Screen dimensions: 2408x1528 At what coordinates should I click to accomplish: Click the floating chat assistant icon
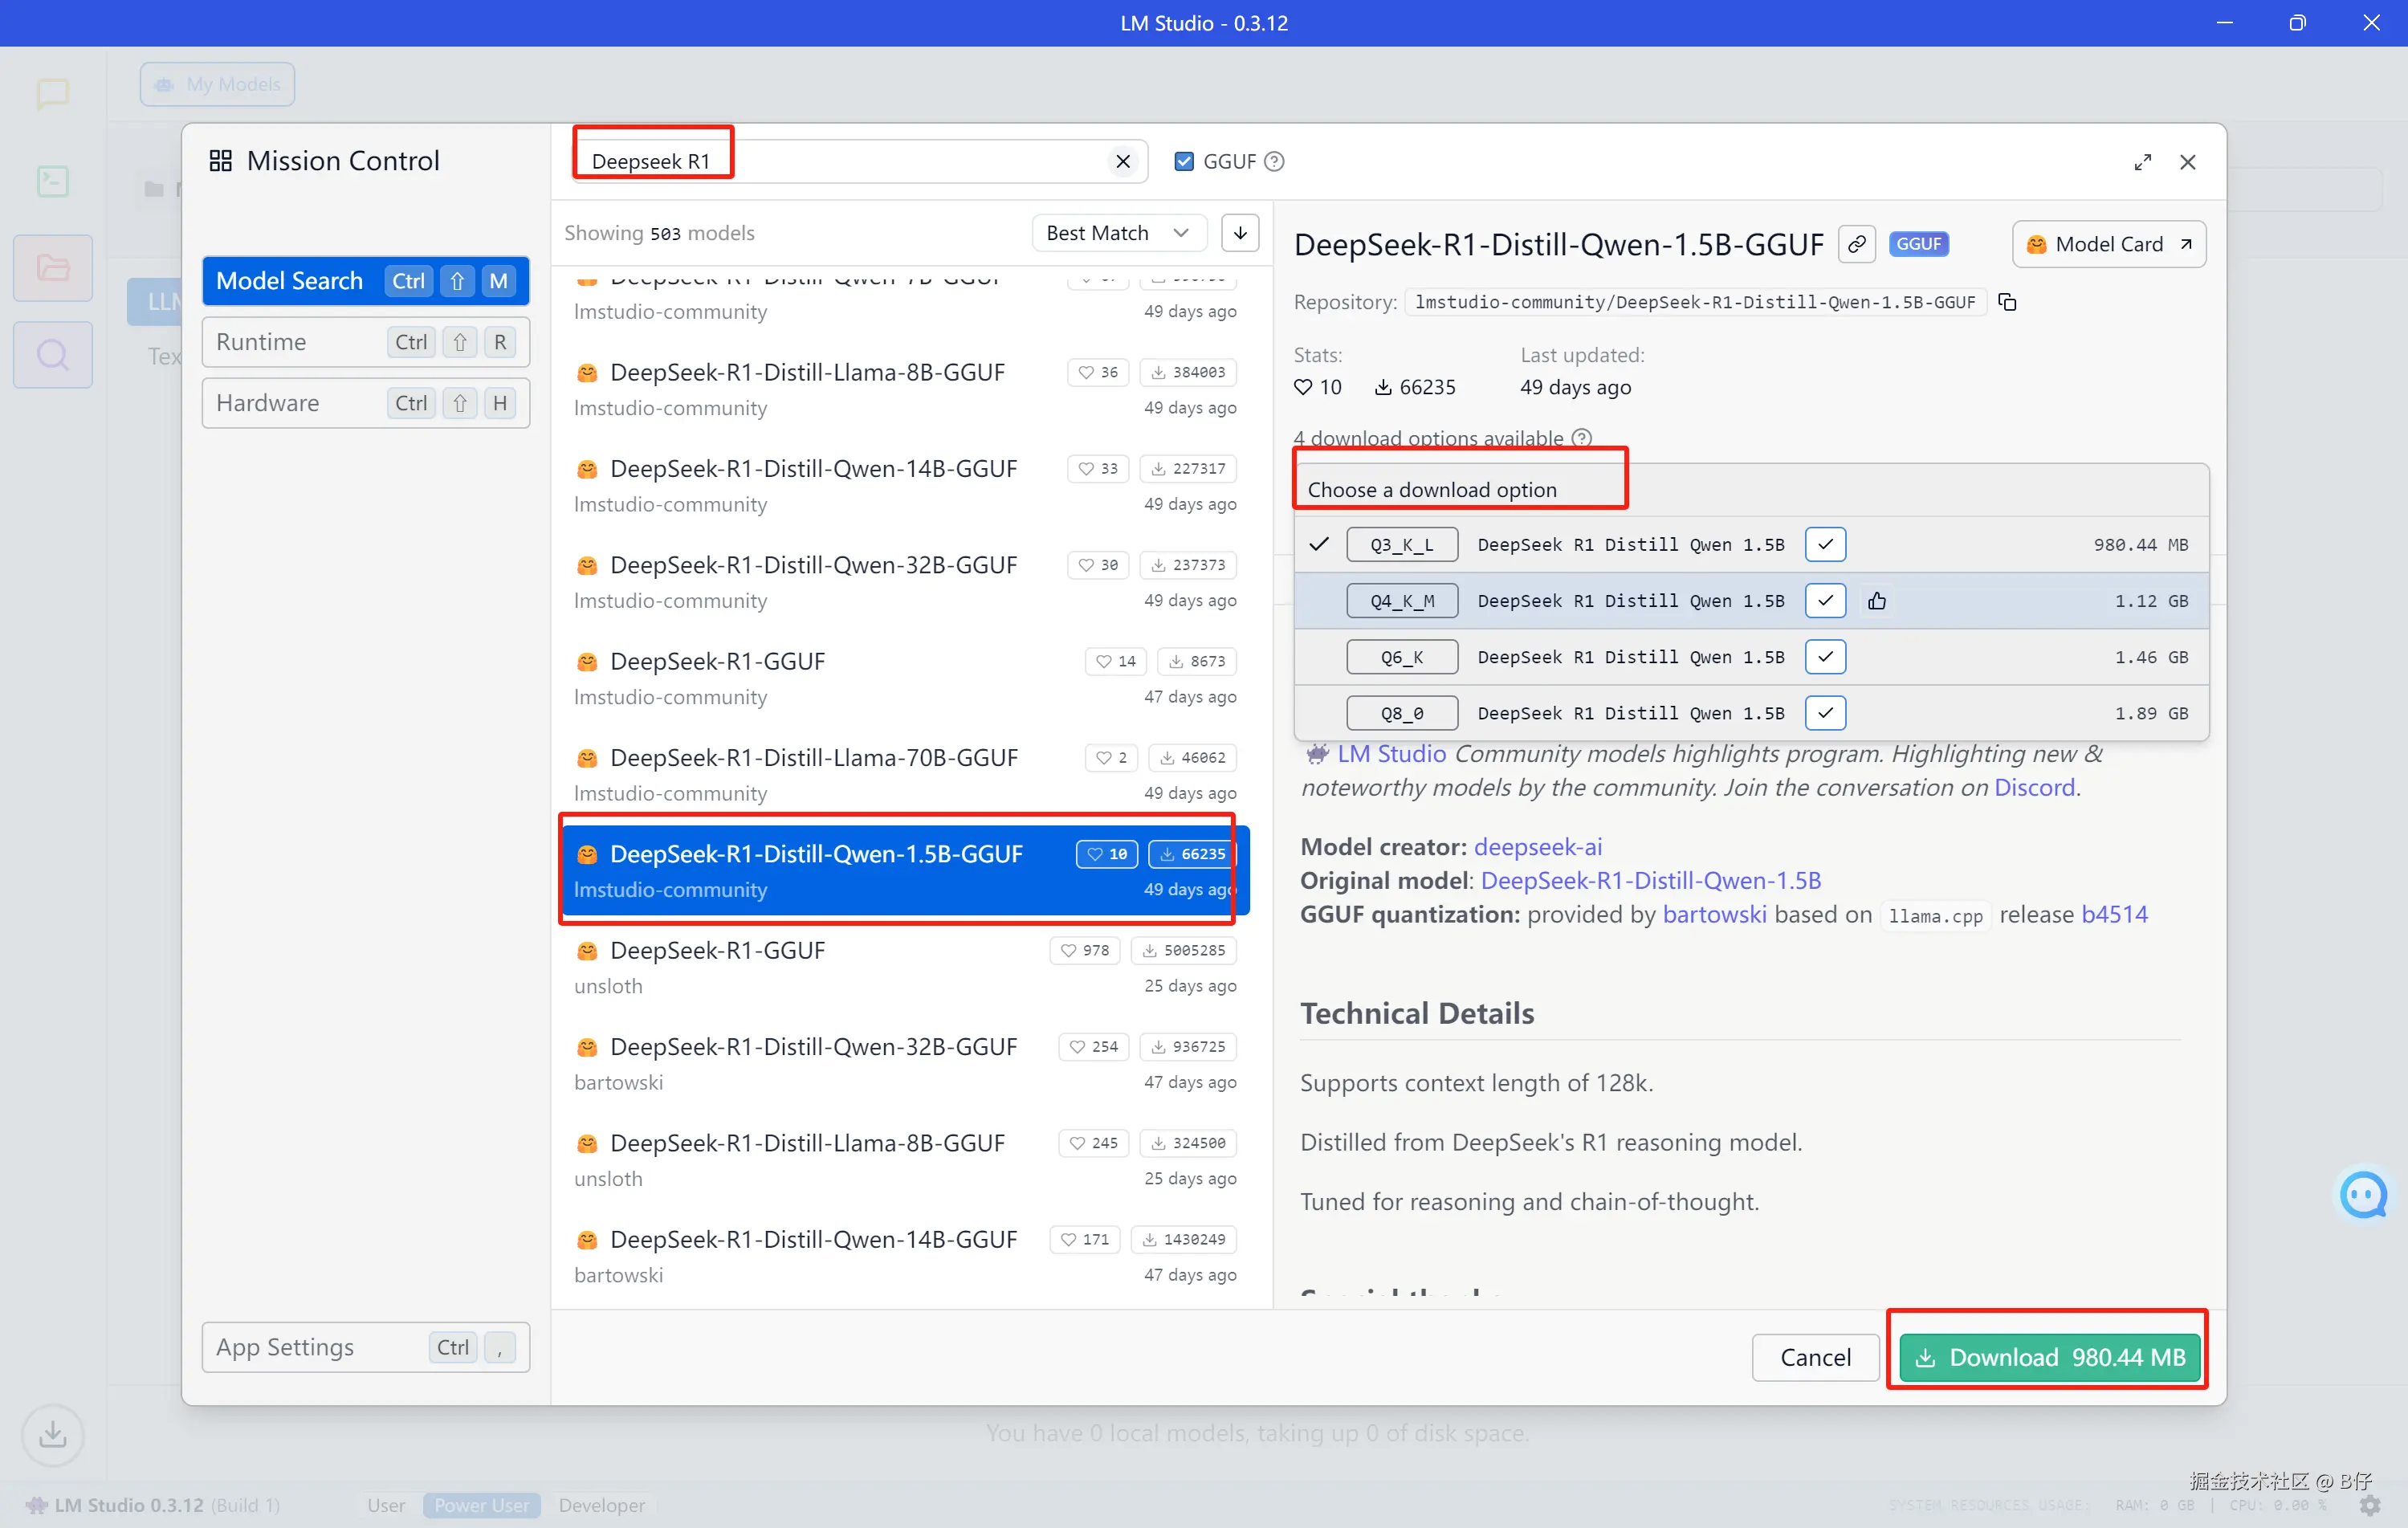(2363, 1195)
